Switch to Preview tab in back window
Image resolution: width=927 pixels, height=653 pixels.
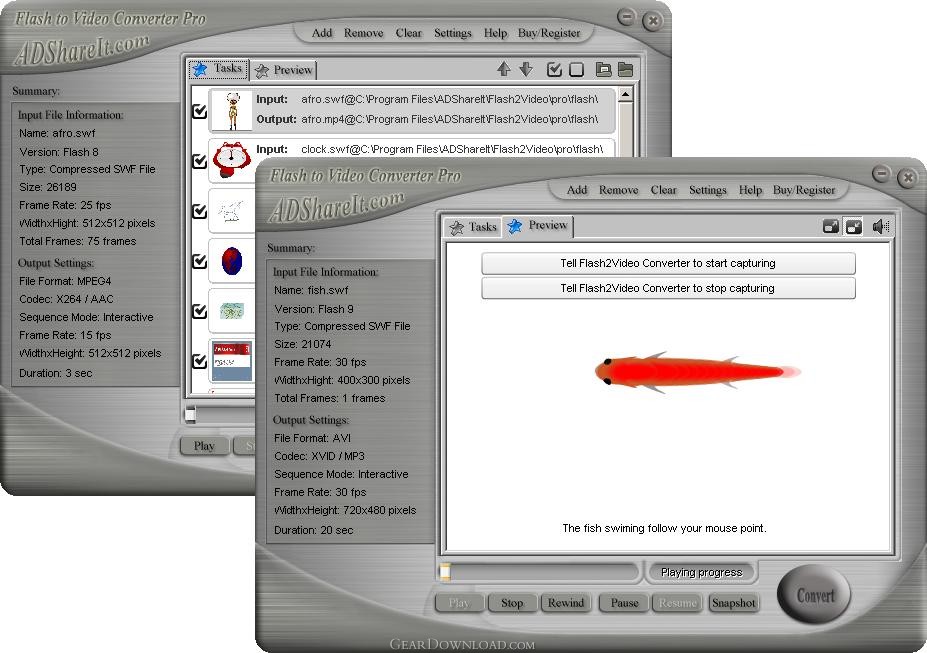pyautogui.click(x=284, y=70)
